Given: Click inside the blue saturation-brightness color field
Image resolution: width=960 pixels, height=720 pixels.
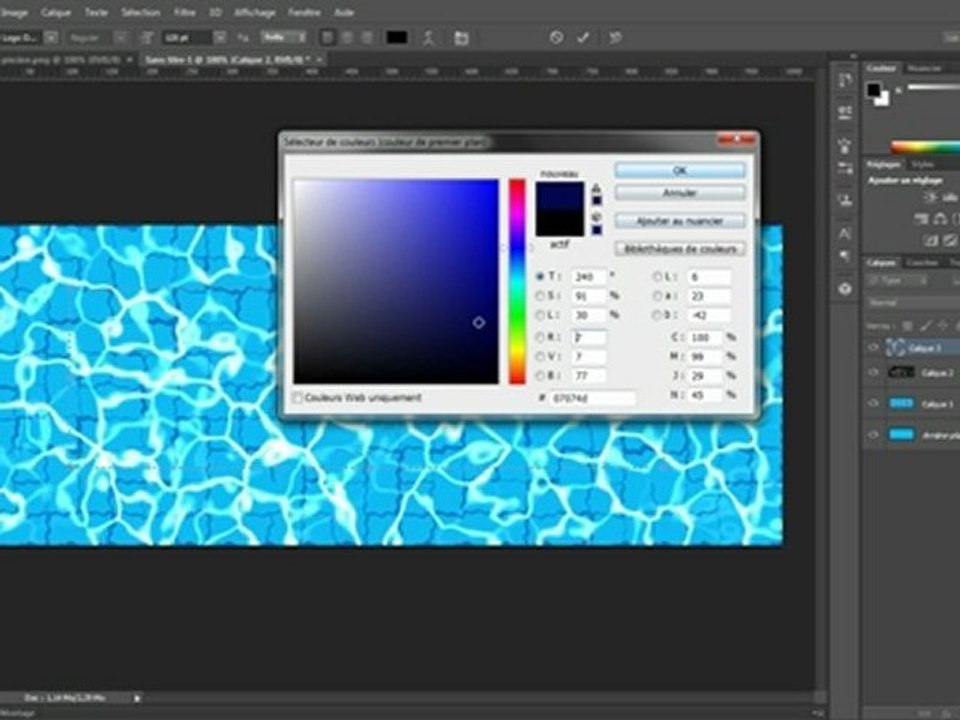Looking at the screenshot, I should click(x=396, y=282).
